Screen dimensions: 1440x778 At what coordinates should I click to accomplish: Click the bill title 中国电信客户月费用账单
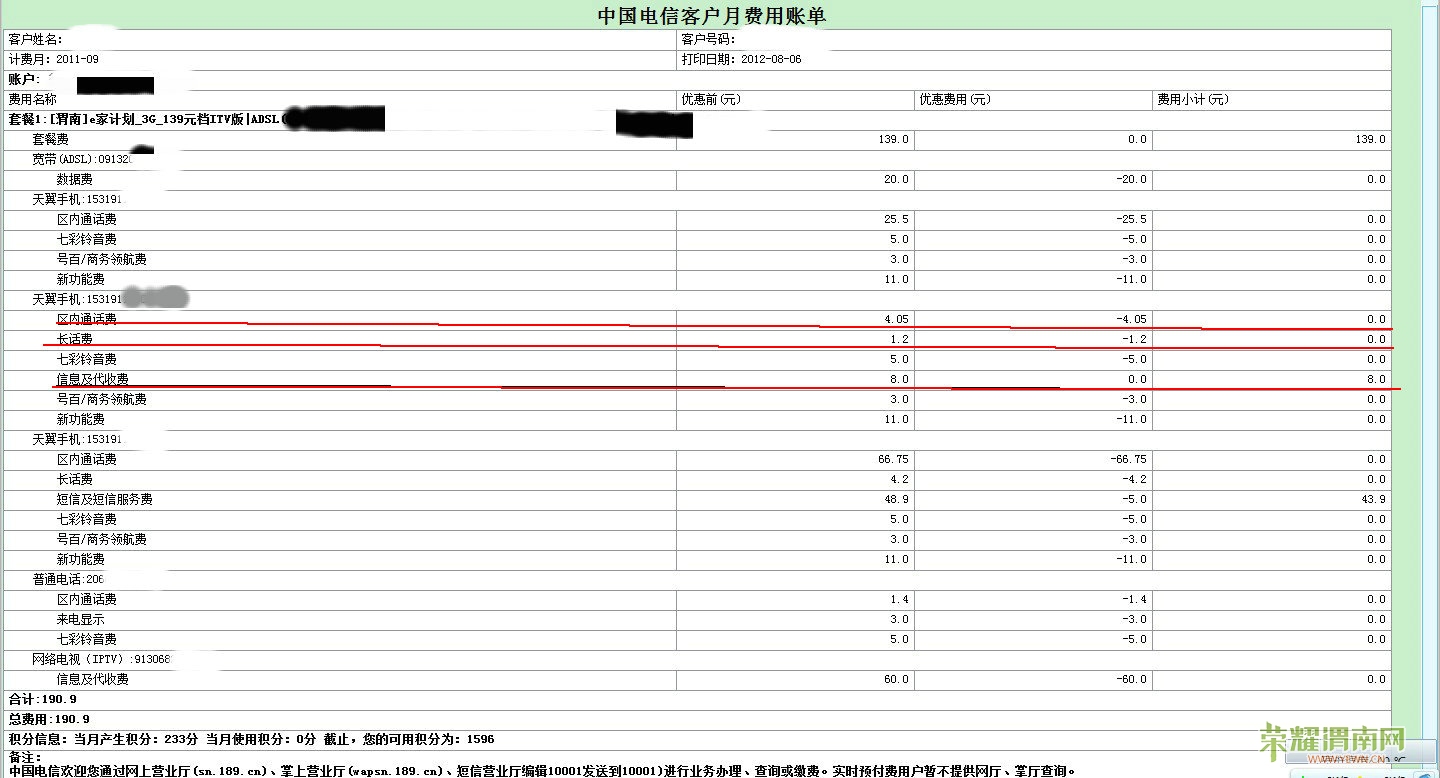point(711,16)
